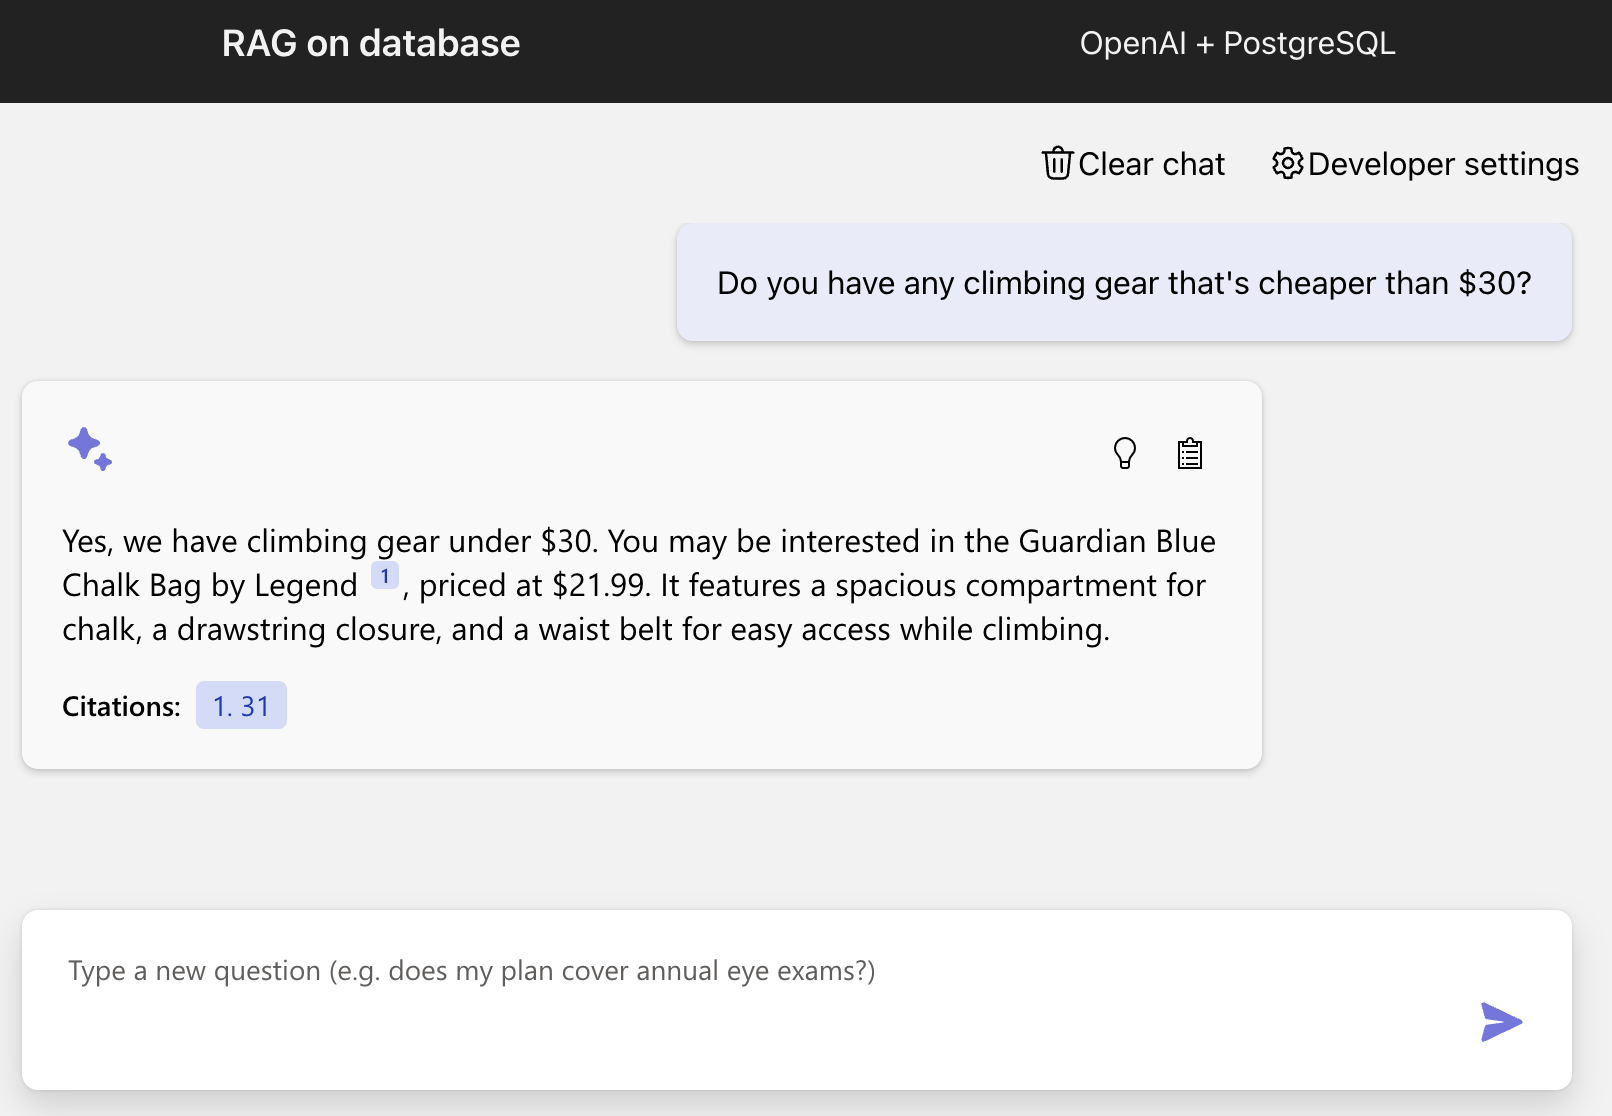Click the "OpenAI + PostgreSQL" header label
This screenshot has height=1116, width=1612.
(x=1236, y=42)
